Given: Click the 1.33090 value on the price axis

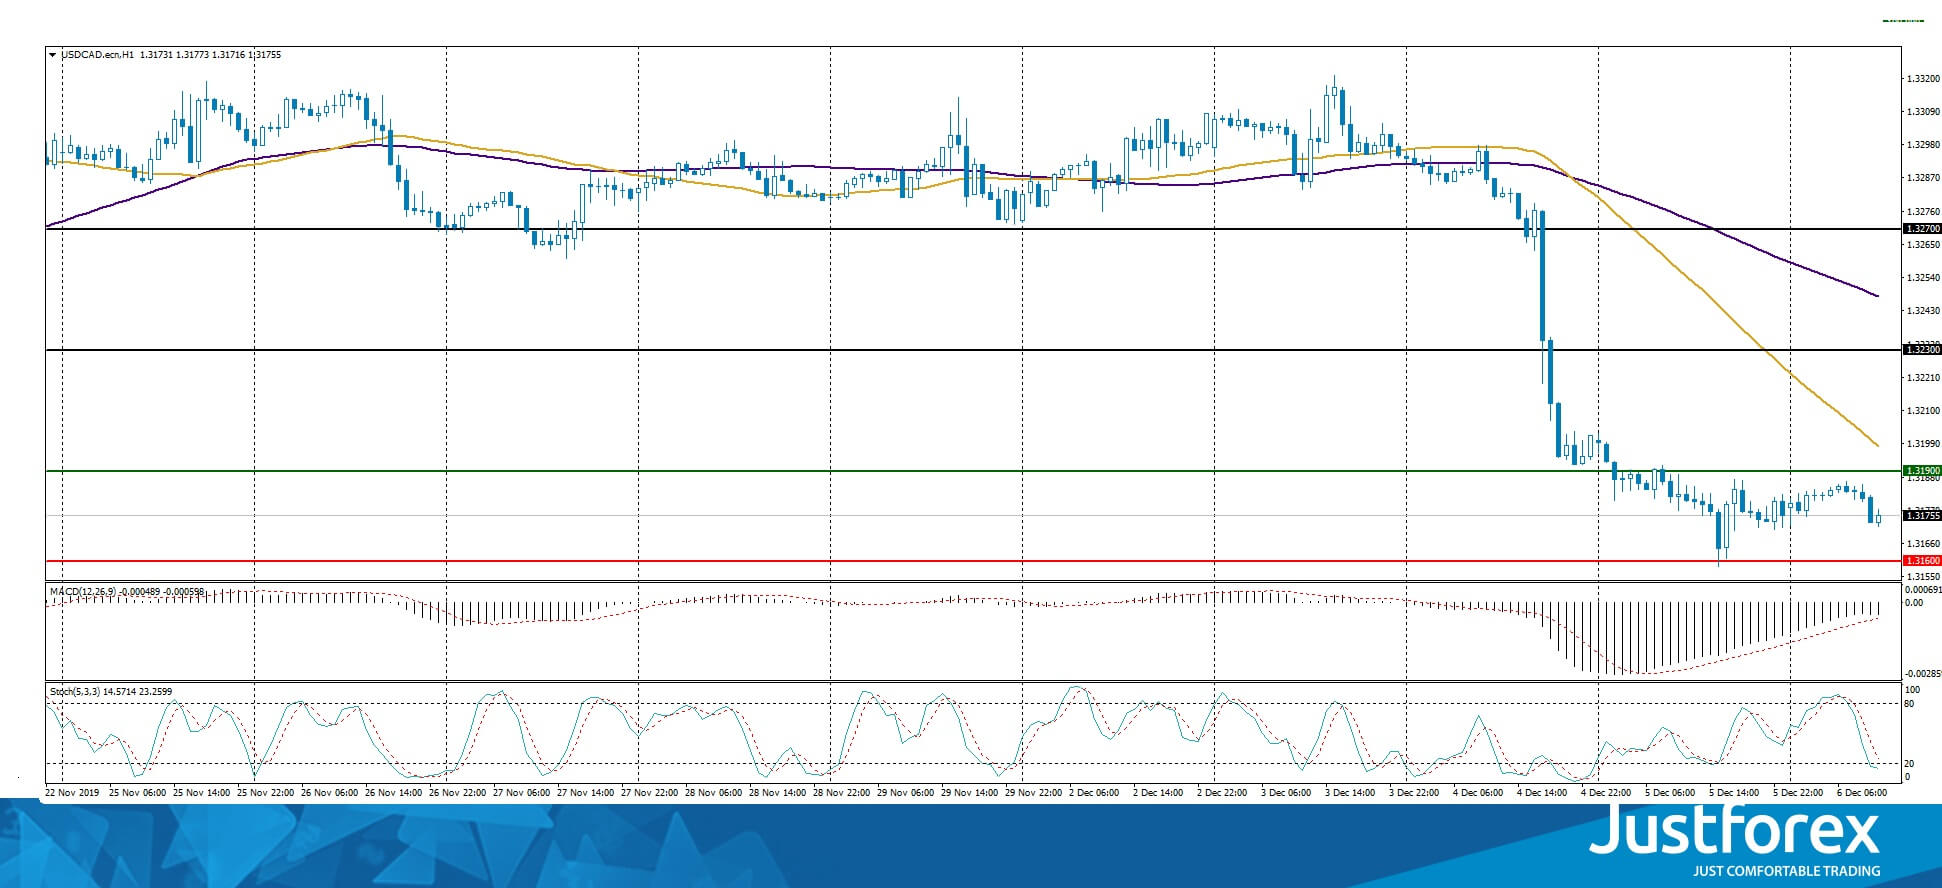Looking at the screenshot, I should coord(1923,111).
